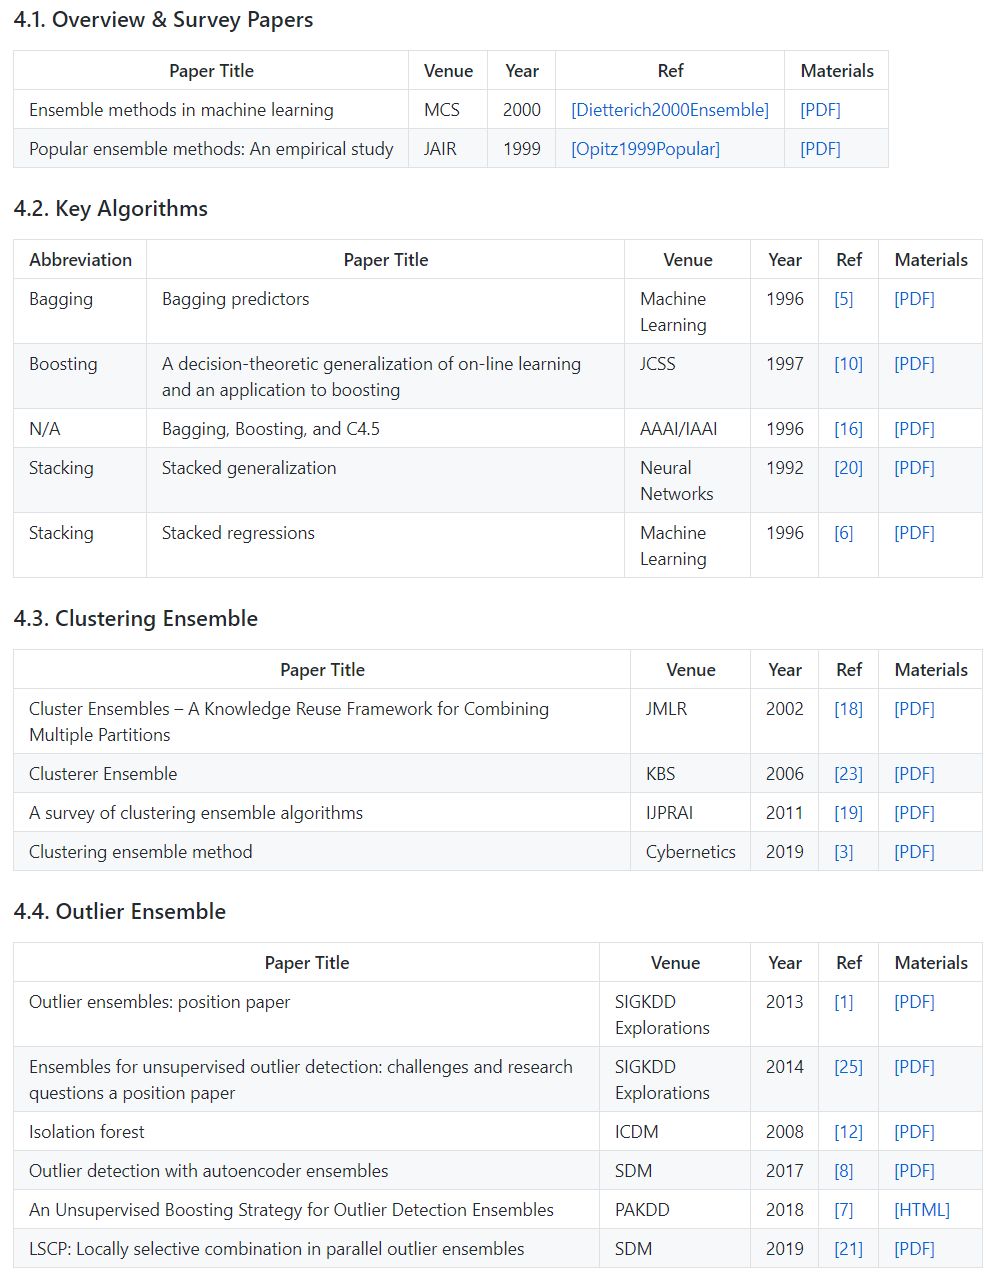Open the Dietterich2000Ensemble reference link
This screenshot has height=1274, width=989.
670,110
